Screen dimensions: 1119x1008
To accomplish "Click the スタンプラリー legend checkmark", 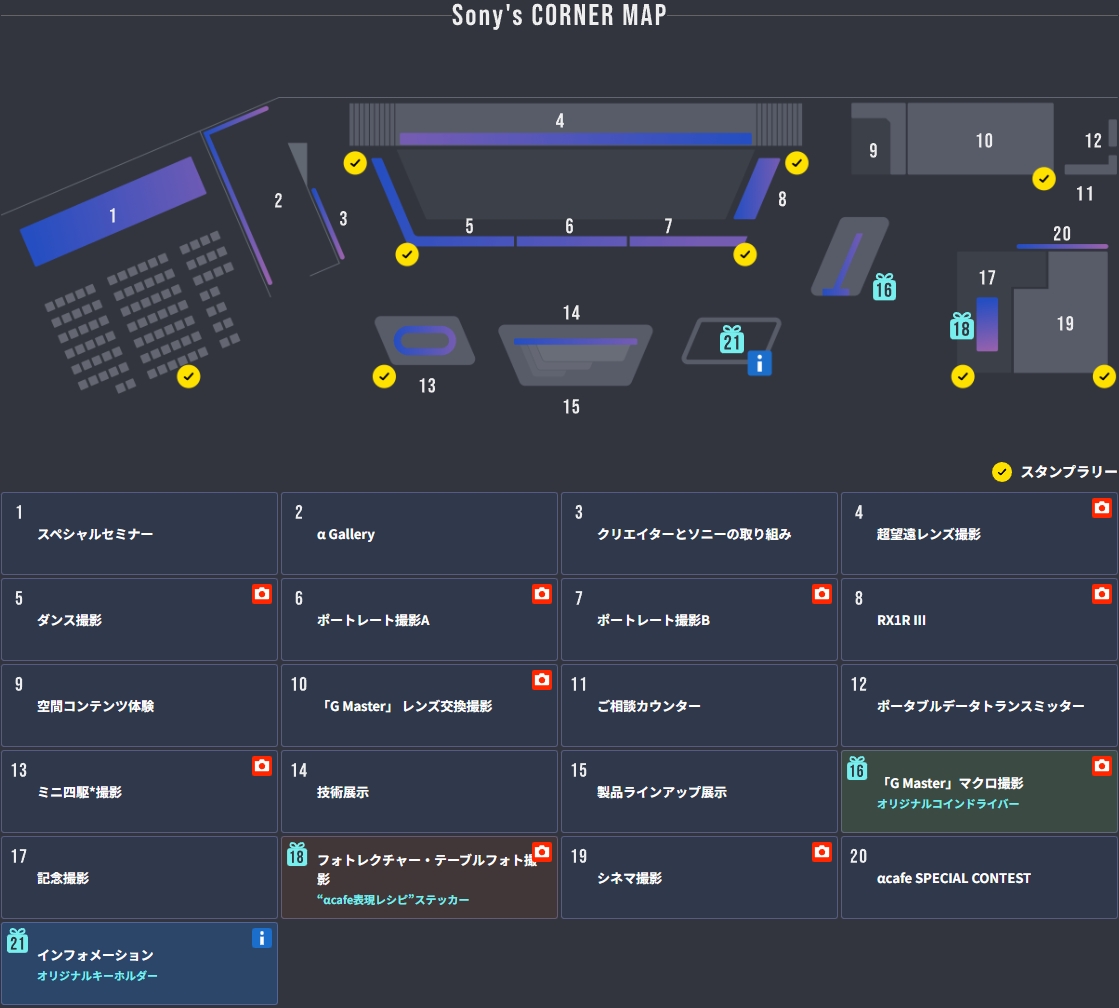I will point(1002,472).
